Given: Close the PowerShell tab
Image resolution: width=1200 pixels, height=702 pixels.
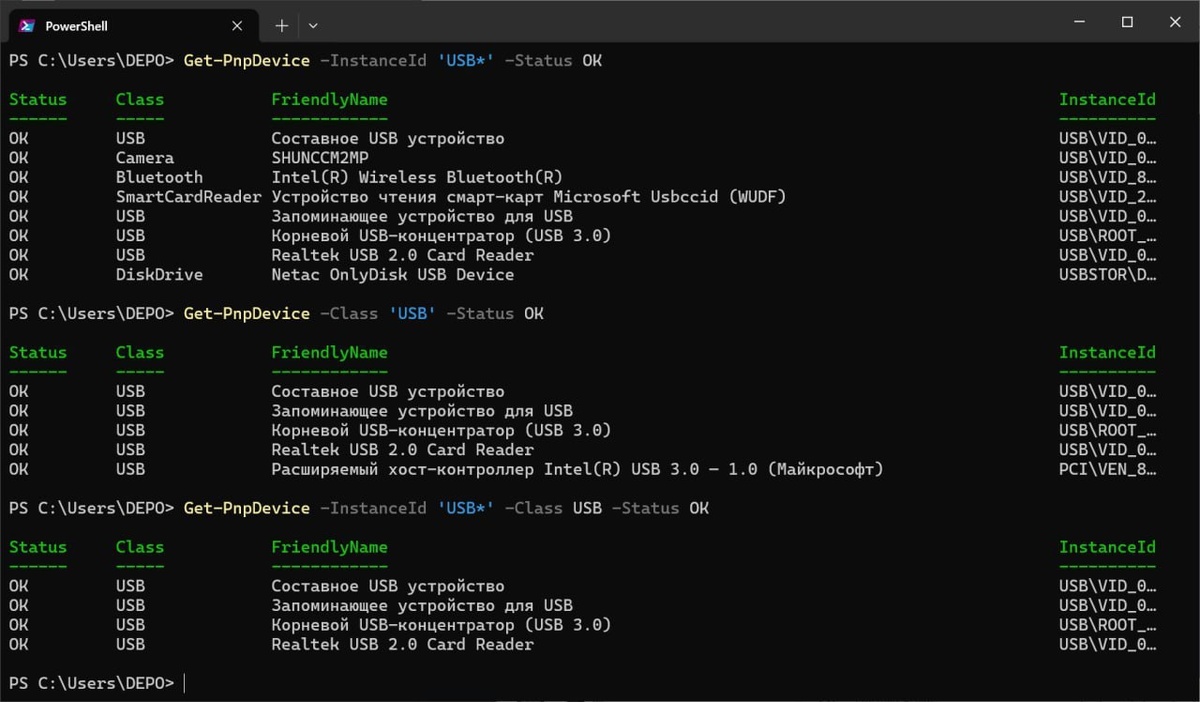Looking at the screenshot, I should point(238,26).
